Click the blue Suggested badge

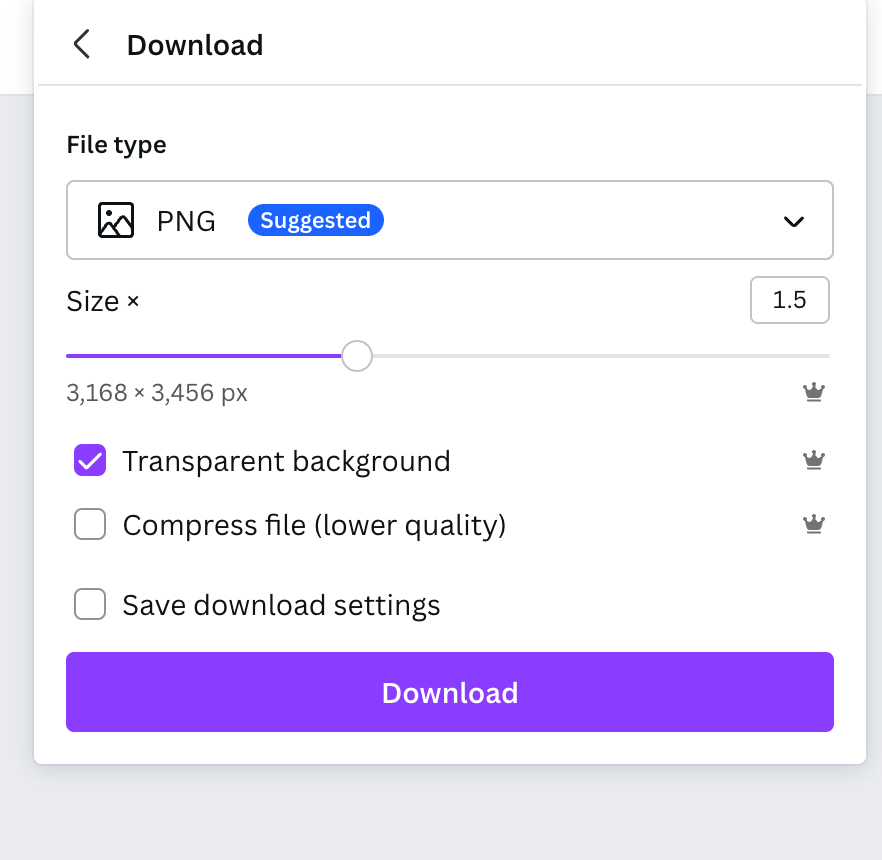(316, 220)
